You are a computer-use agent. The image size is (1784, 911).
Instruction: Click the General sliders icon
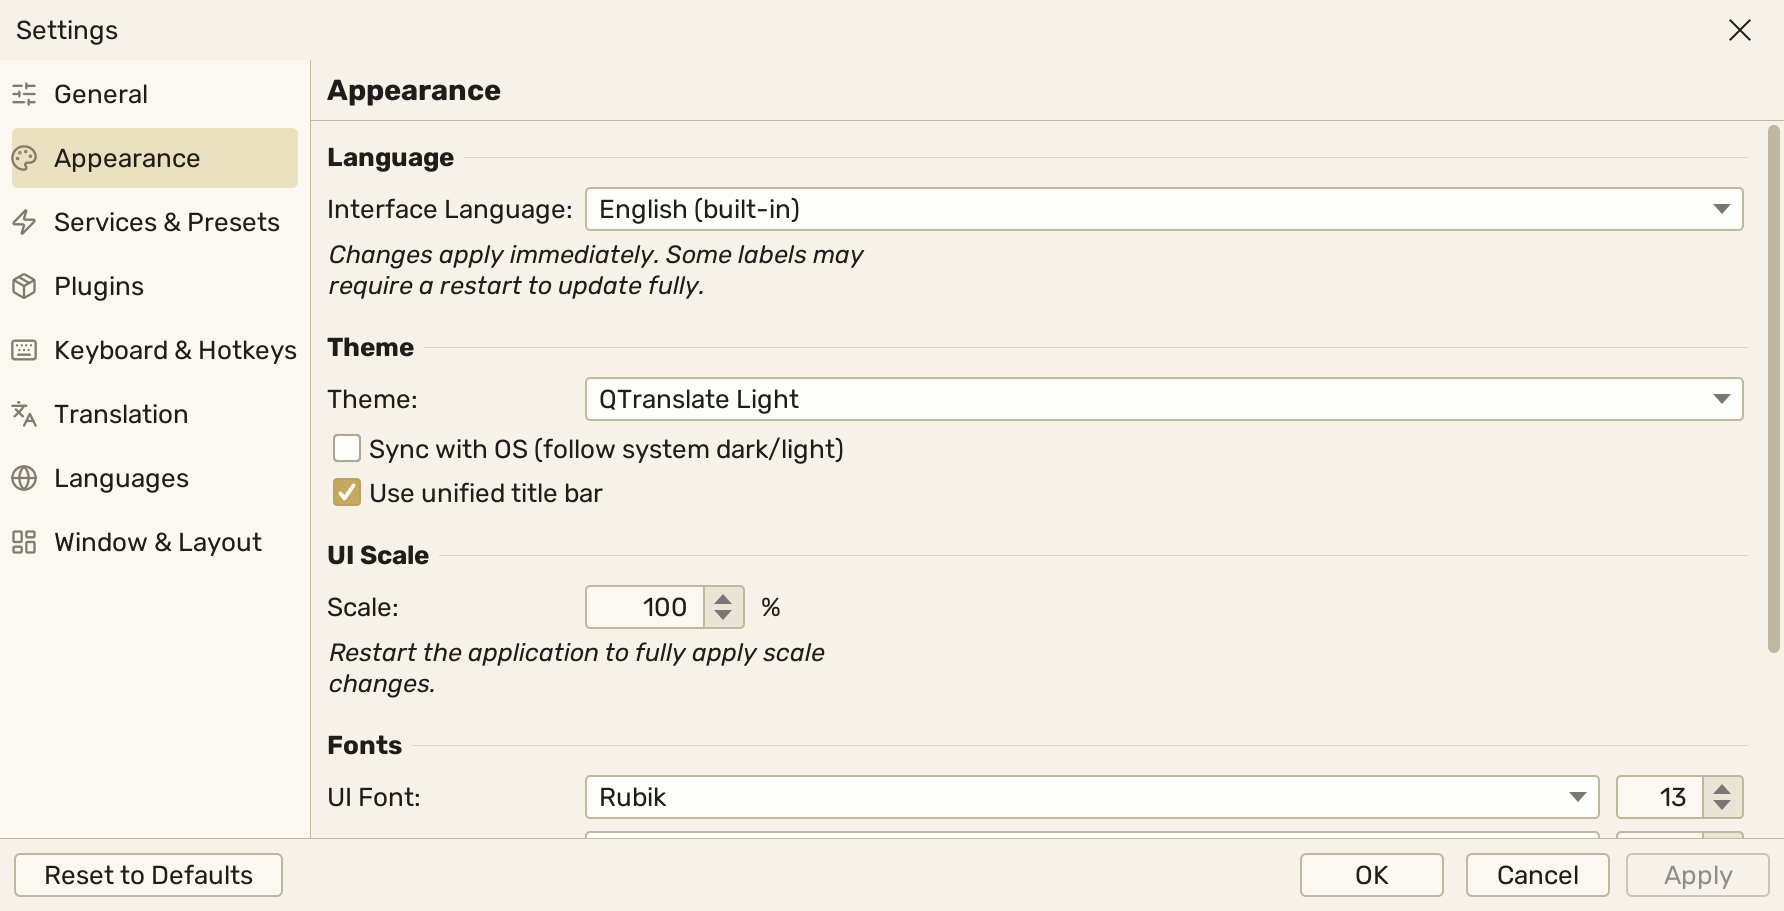click(x=24, y=94)
